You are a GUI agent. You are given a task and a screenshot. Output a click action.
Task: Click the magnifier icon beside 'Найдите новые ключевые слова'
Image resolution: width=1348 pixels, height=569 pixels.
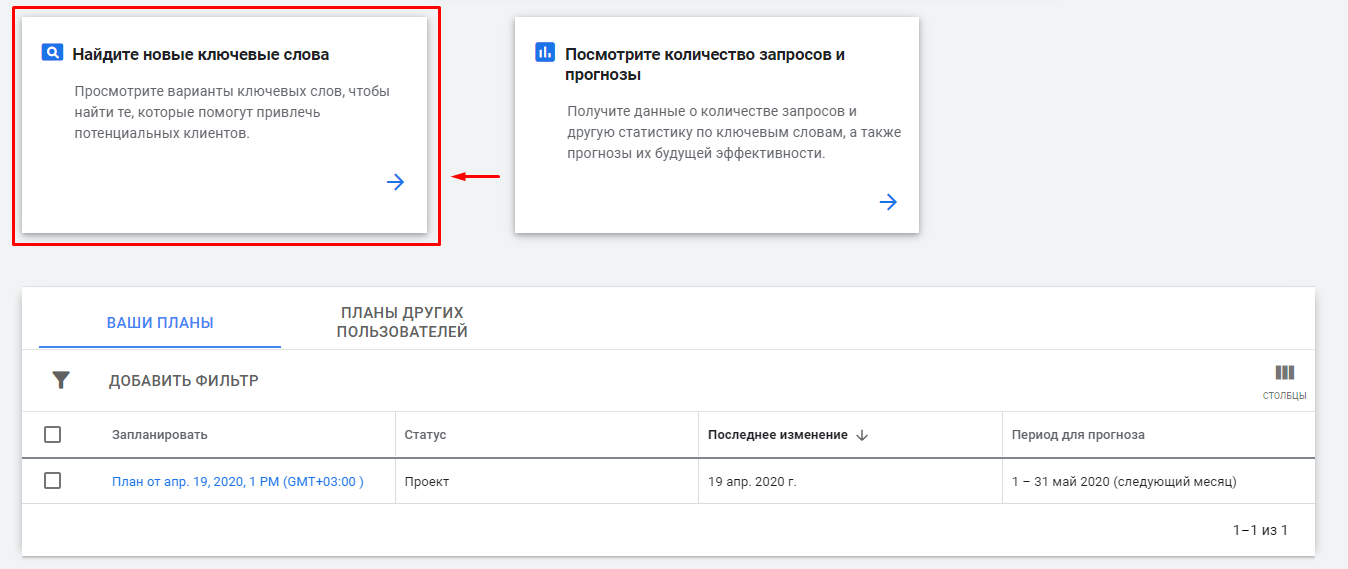click(52, 52)
